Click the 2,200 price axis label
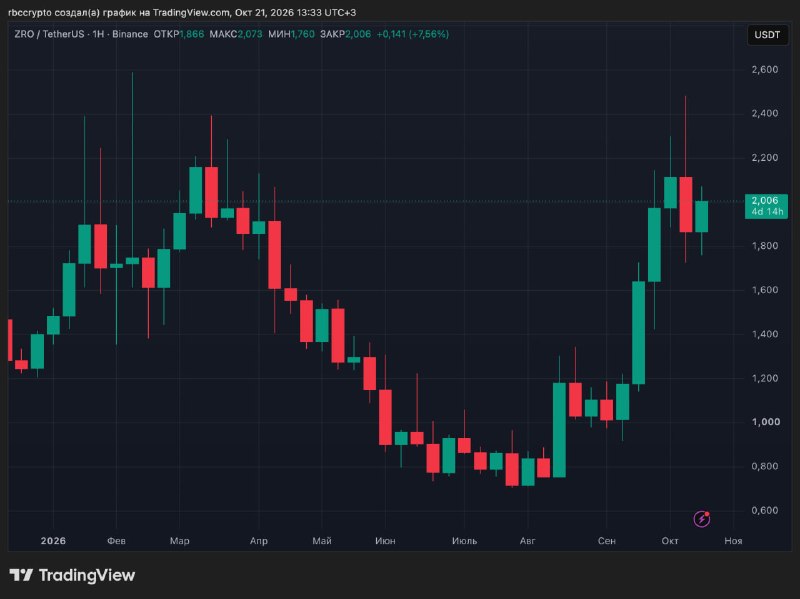Viewport: 800px width, 599px height. [765, 158]
